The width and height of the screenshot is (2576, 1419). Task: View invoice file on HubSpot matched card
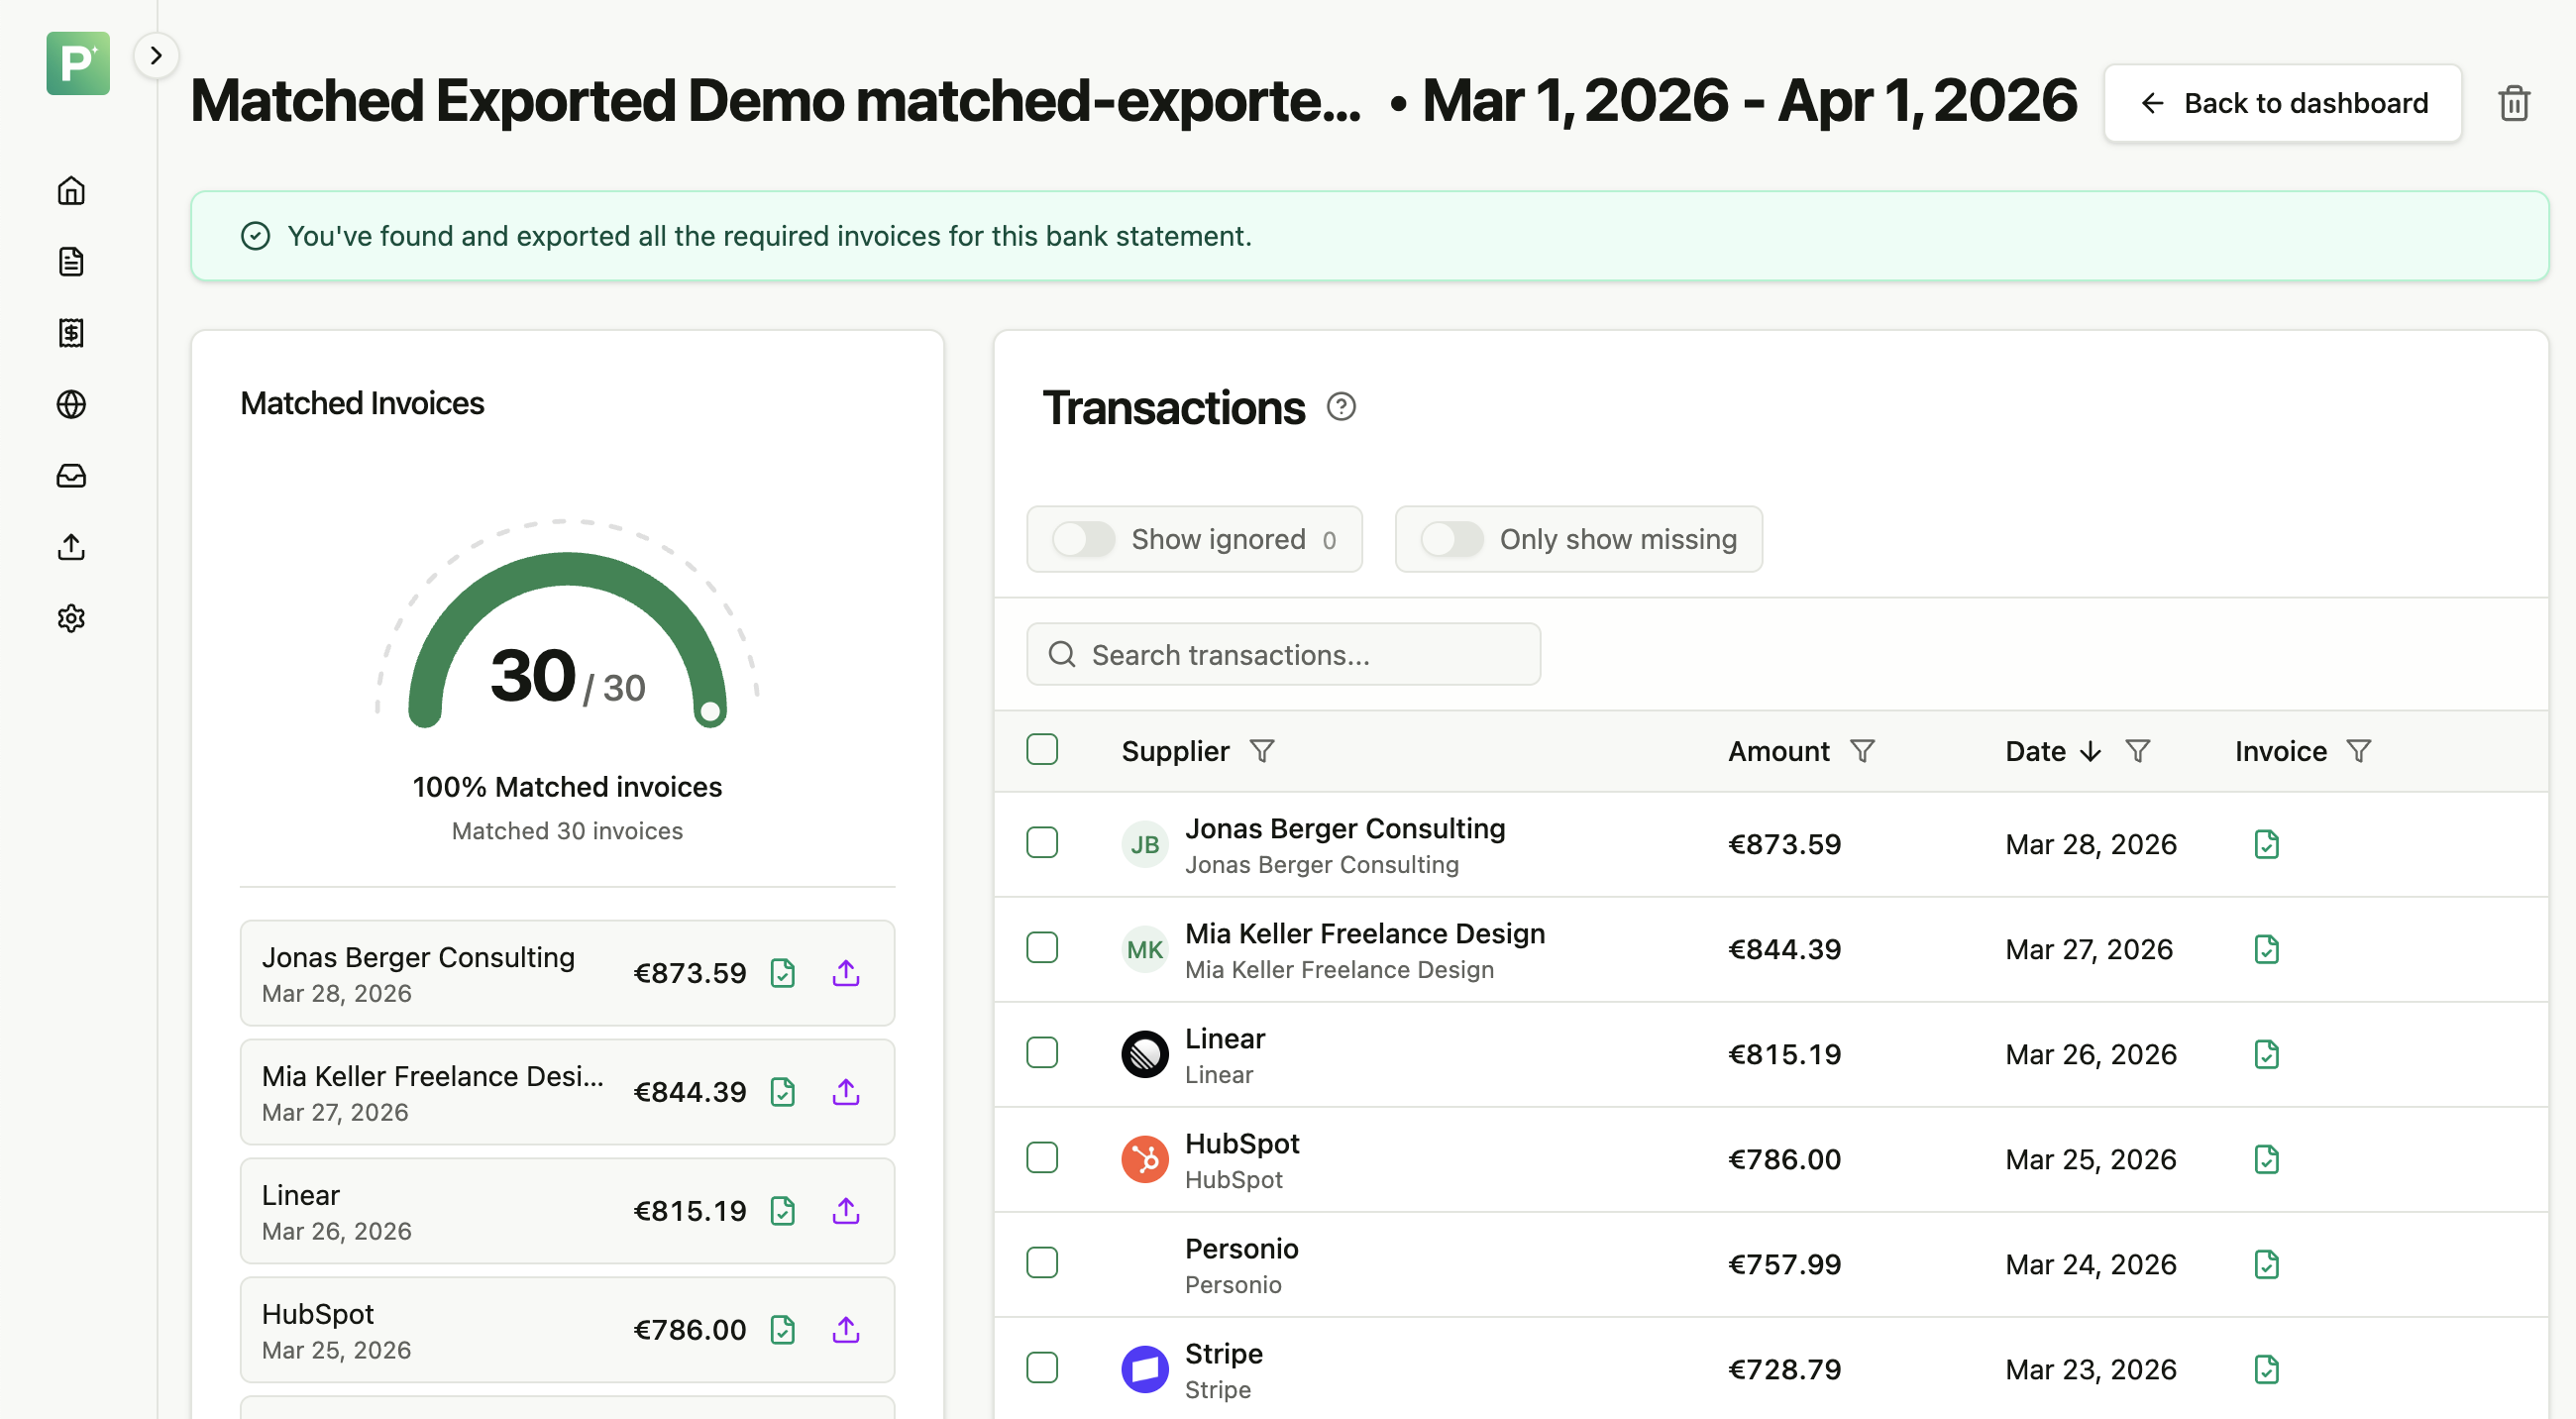(783, 1330)
